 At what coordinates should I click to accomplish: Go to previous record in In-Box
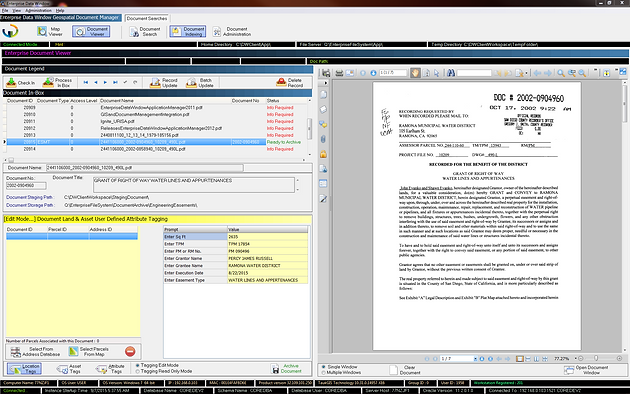click(x=96, y=82)
